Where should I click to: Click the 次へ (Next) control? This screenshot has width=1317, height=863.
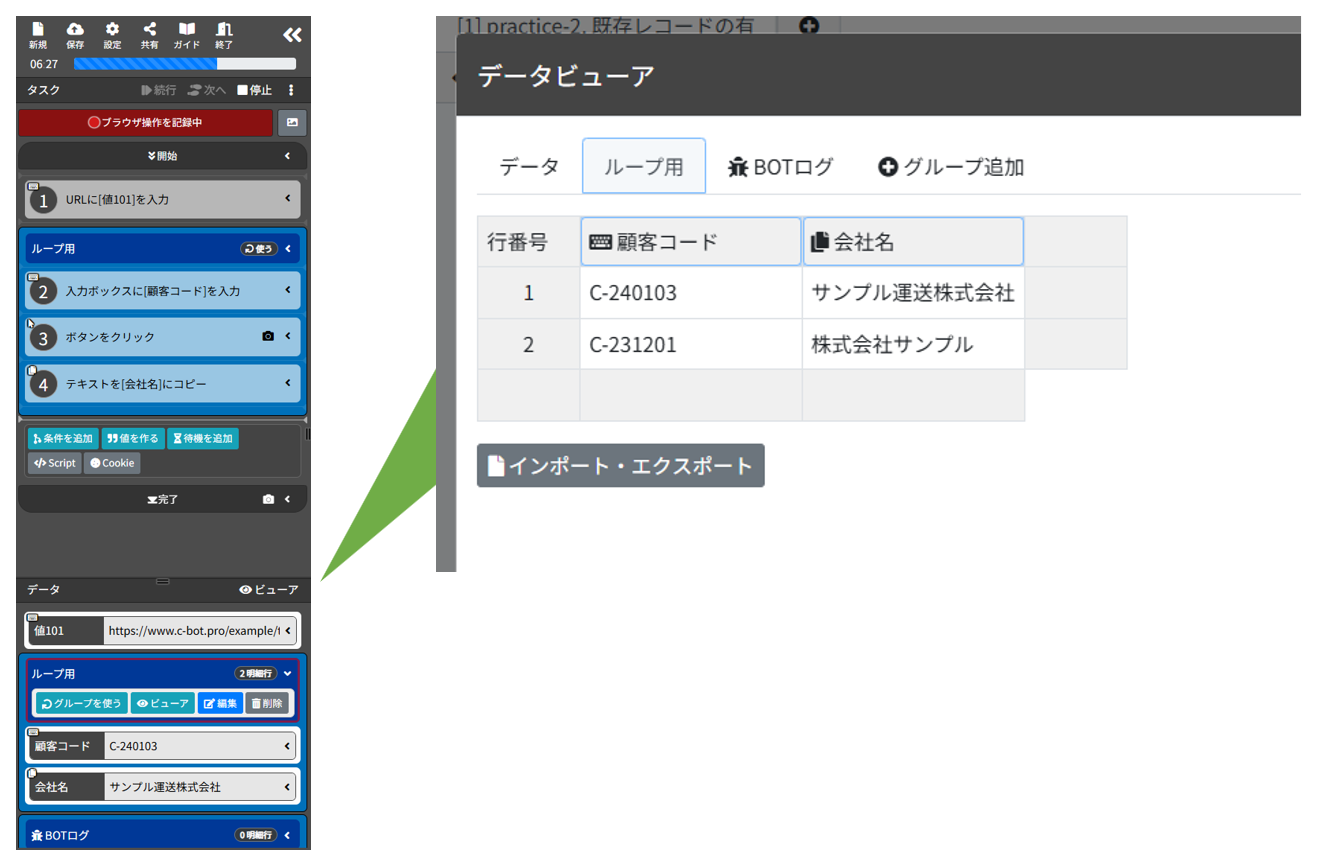[207, 90]
